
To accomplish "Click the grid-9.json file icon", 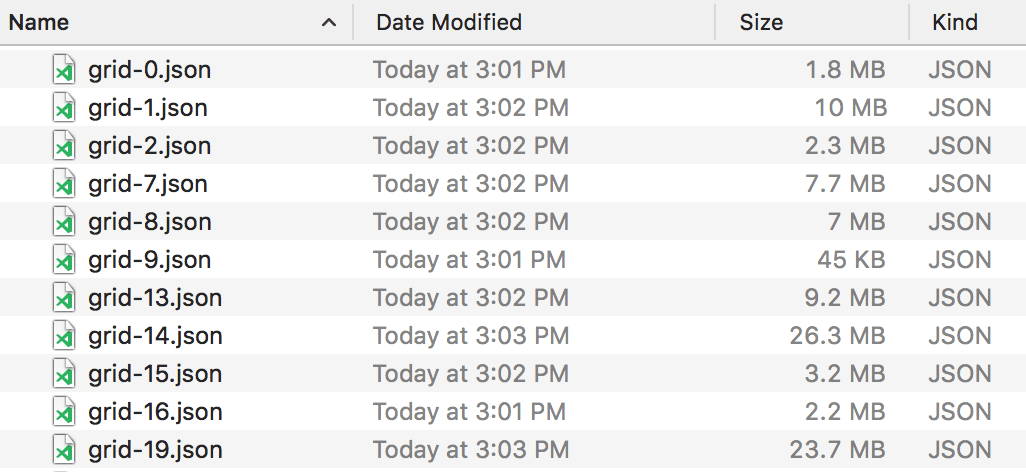I will (x=64, y=261).
